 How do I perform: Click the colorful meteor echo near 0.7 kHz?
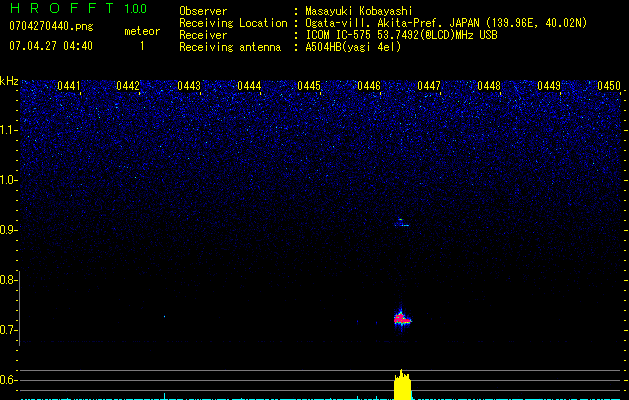(x=402, y=319)
